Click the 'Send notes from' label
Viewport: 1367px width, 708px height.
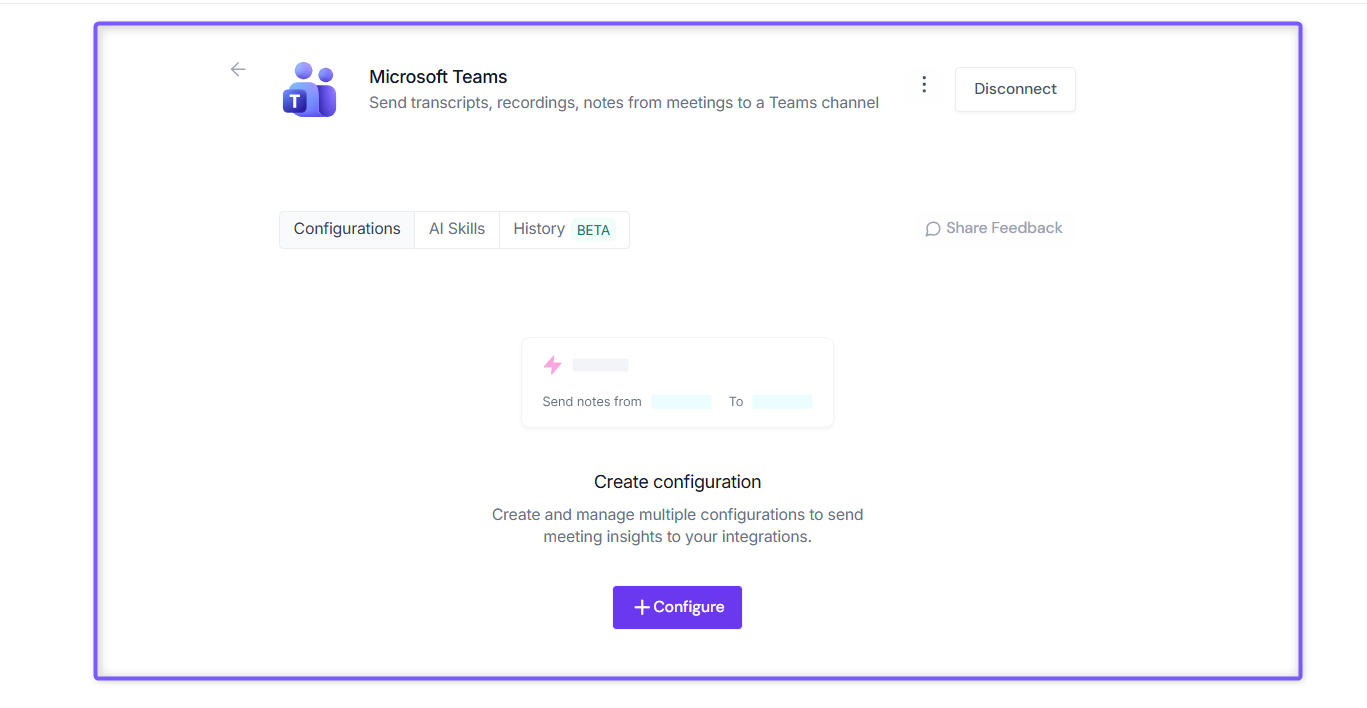(592, 402)
